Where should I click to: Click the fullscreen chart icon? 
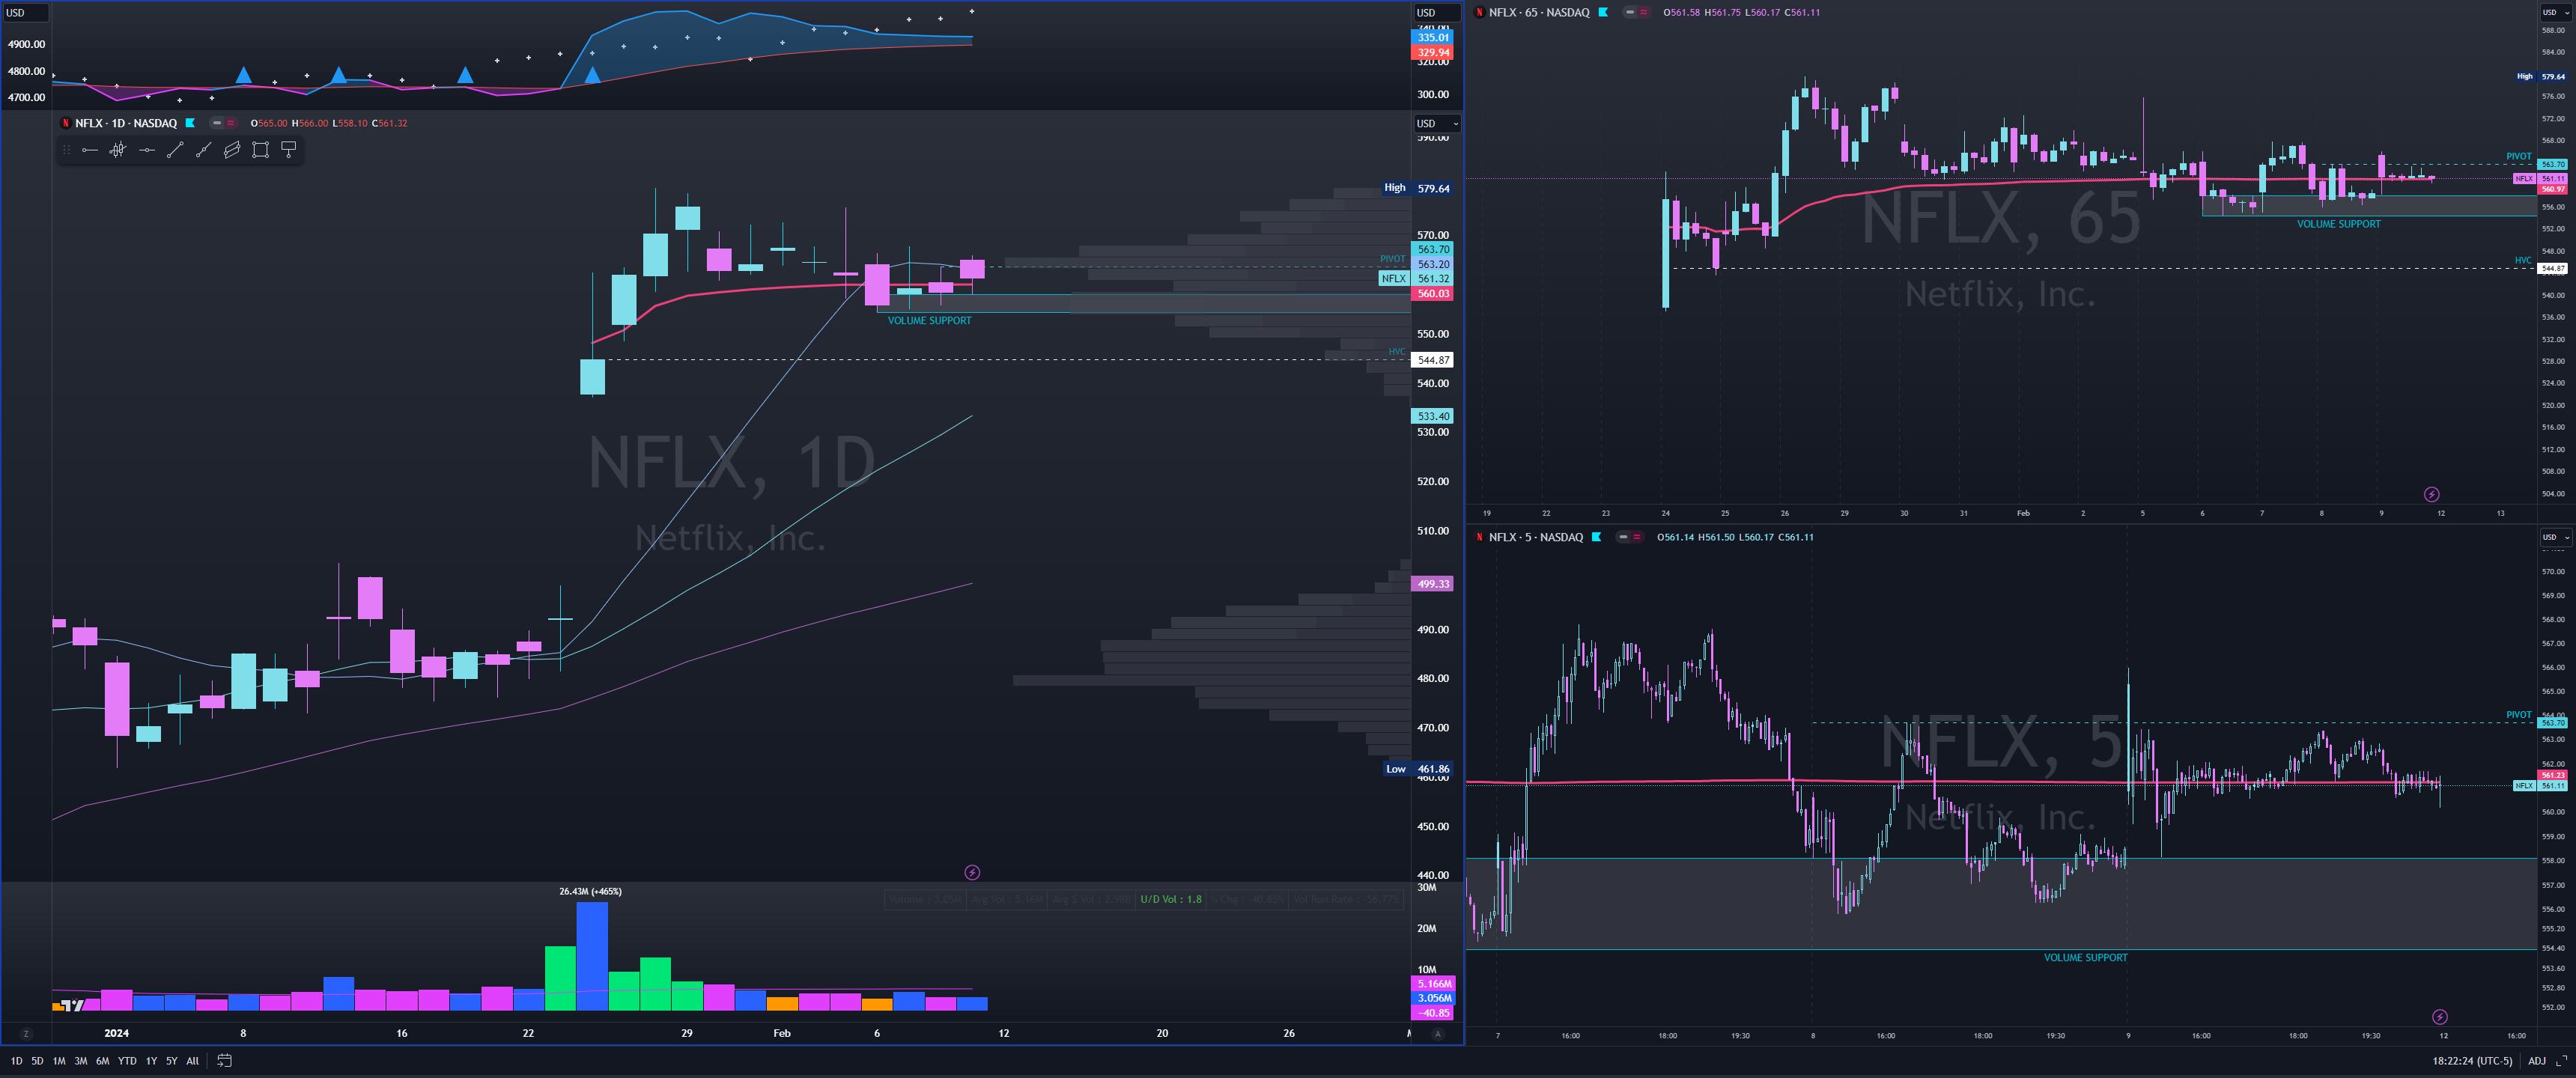tap(2561, 1061)
